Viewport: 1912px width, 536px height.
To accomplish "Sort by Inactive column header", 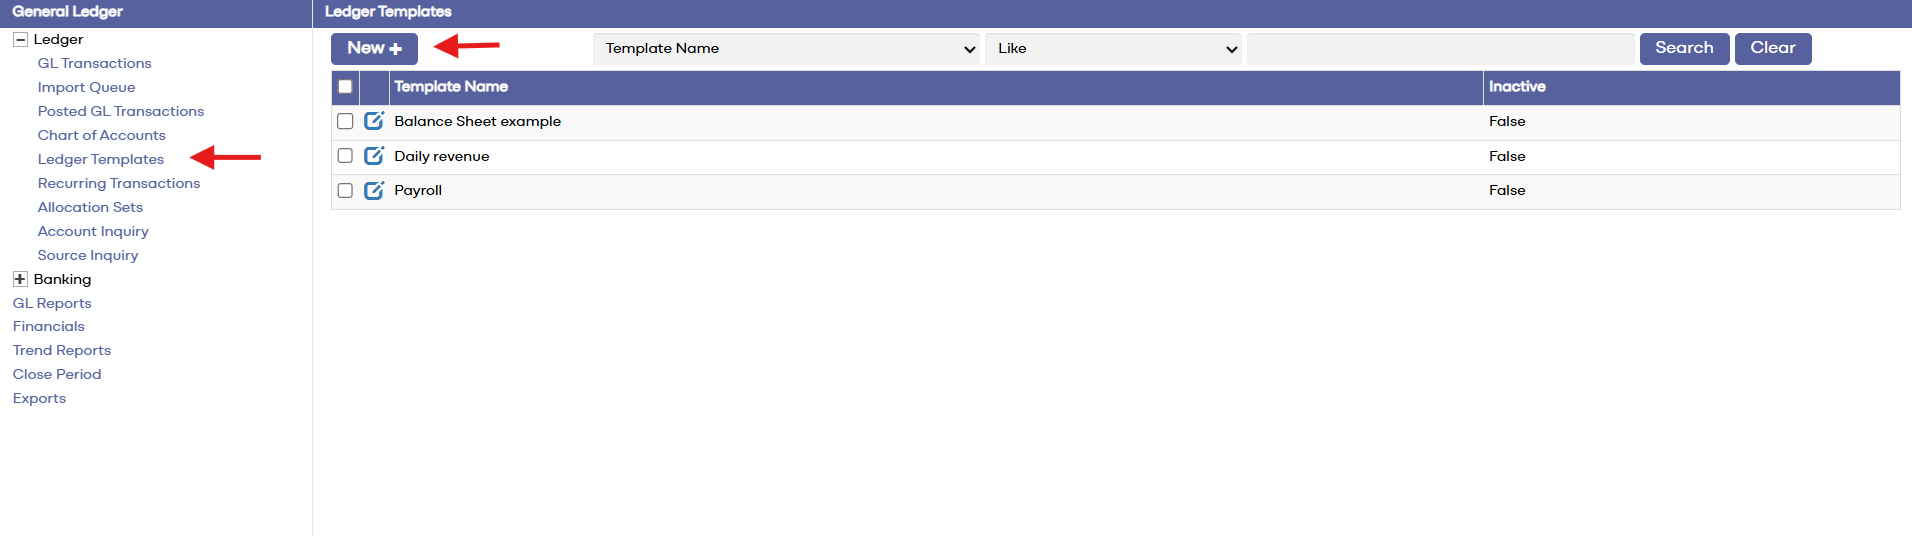I will [1517, 87].
